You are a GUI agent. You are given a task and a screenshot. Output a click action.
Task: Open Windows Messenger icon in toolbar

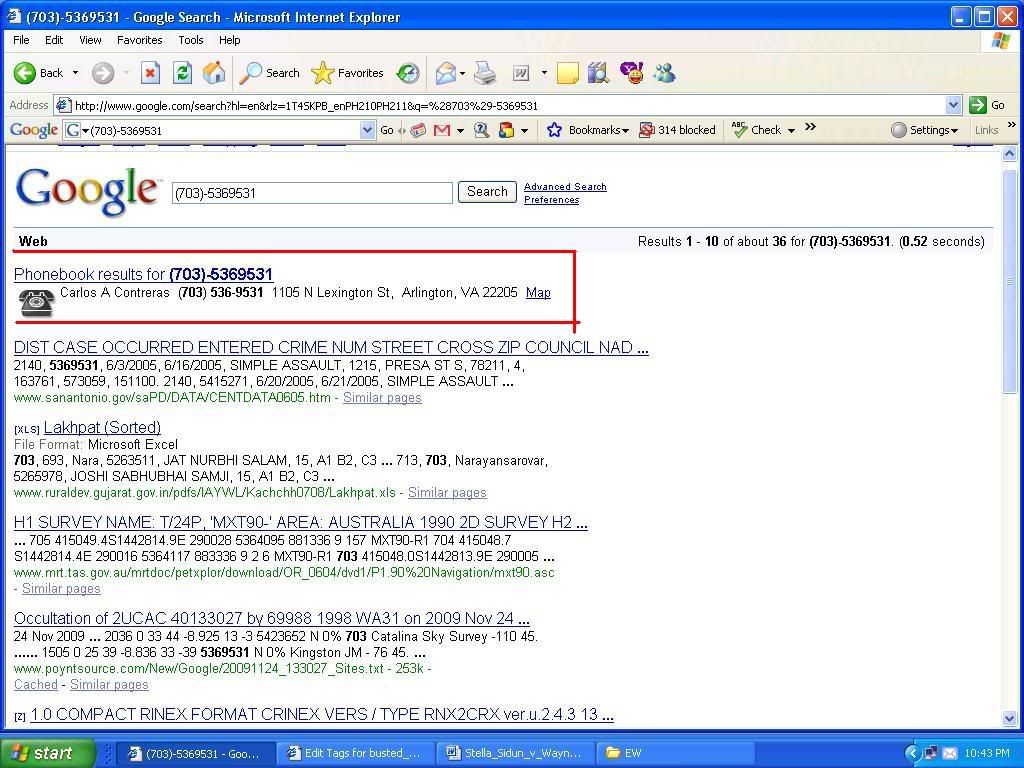pos(664,73)
